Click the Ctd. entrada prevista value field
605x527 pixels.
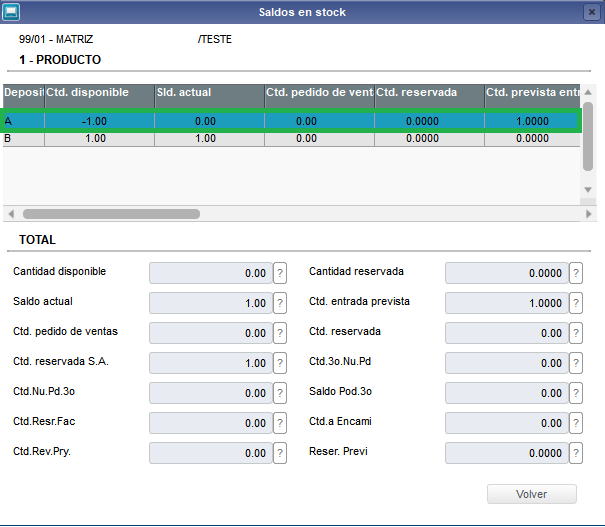click(507, 303)
